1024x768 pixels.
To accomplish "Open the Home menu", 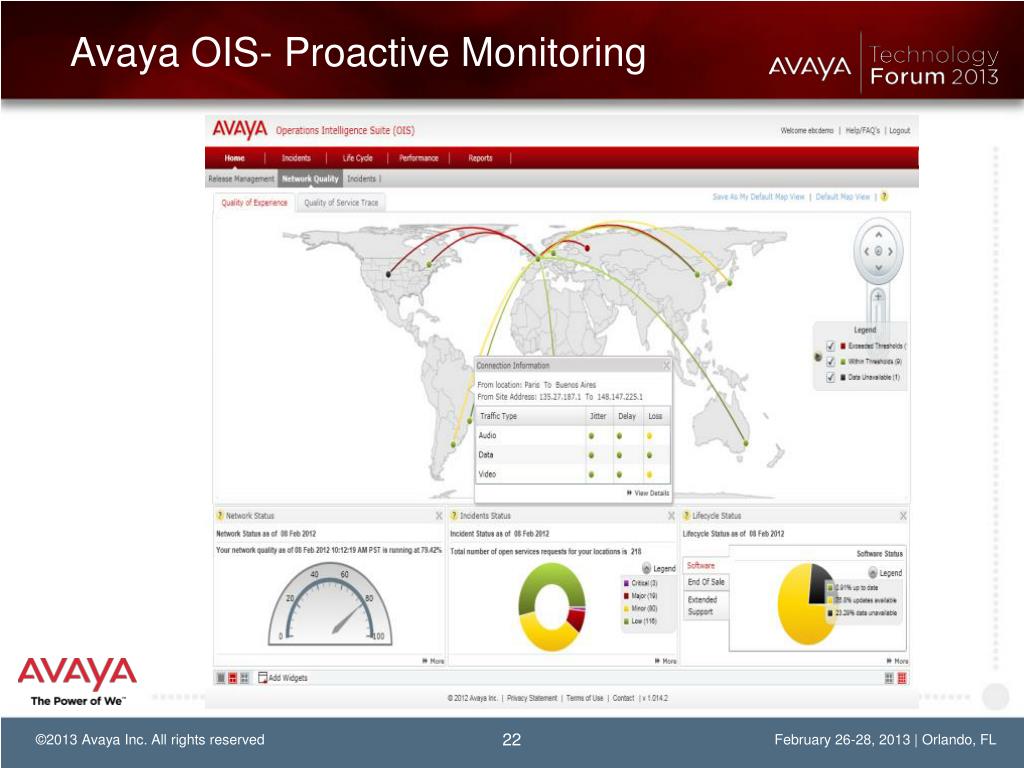I will (x=234, y=158).
